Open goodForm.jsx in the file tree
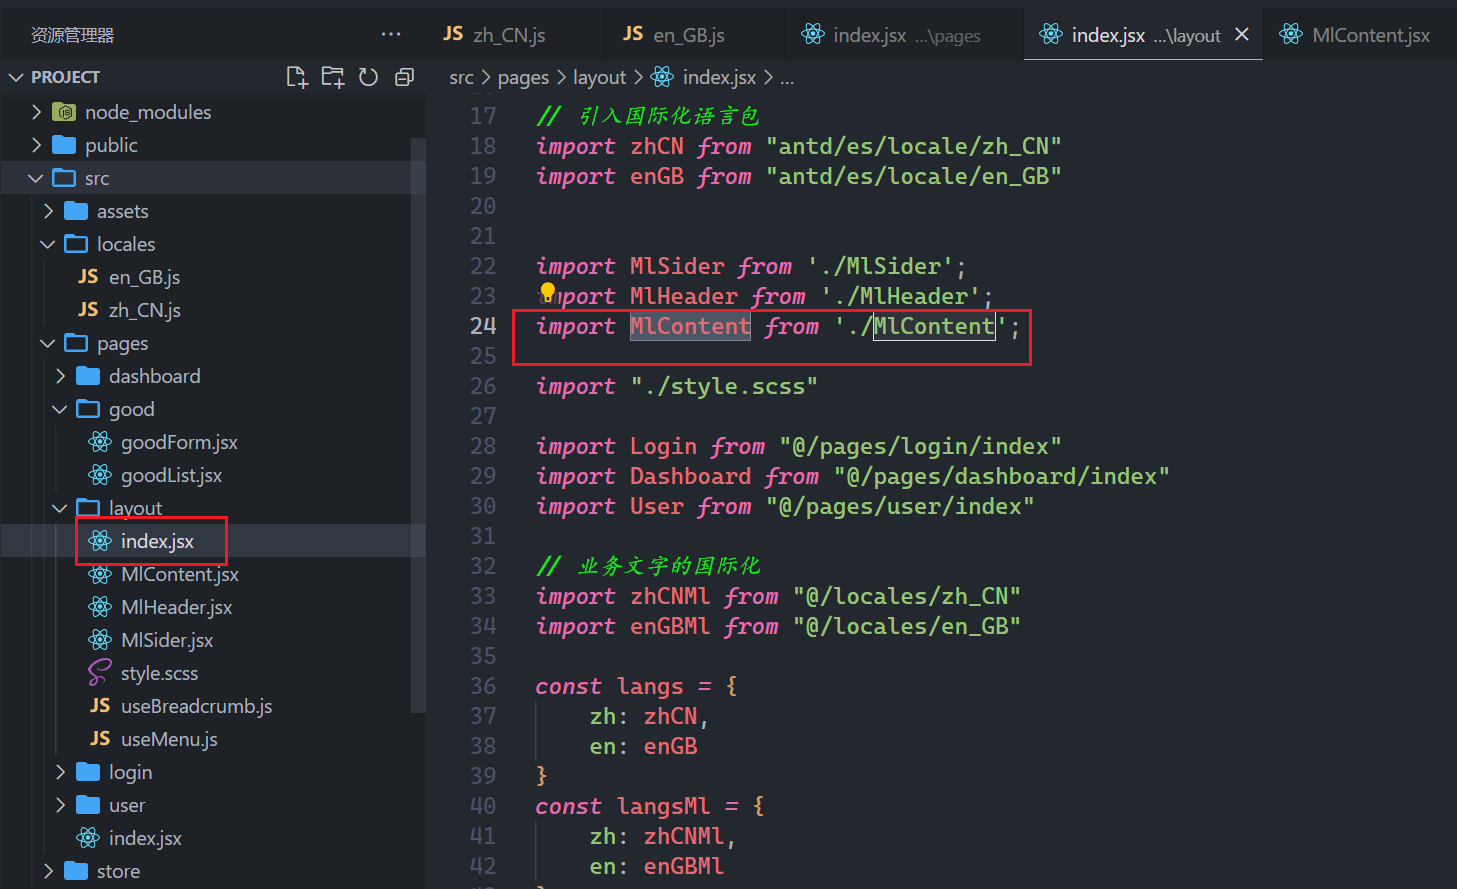 point(179,442)
